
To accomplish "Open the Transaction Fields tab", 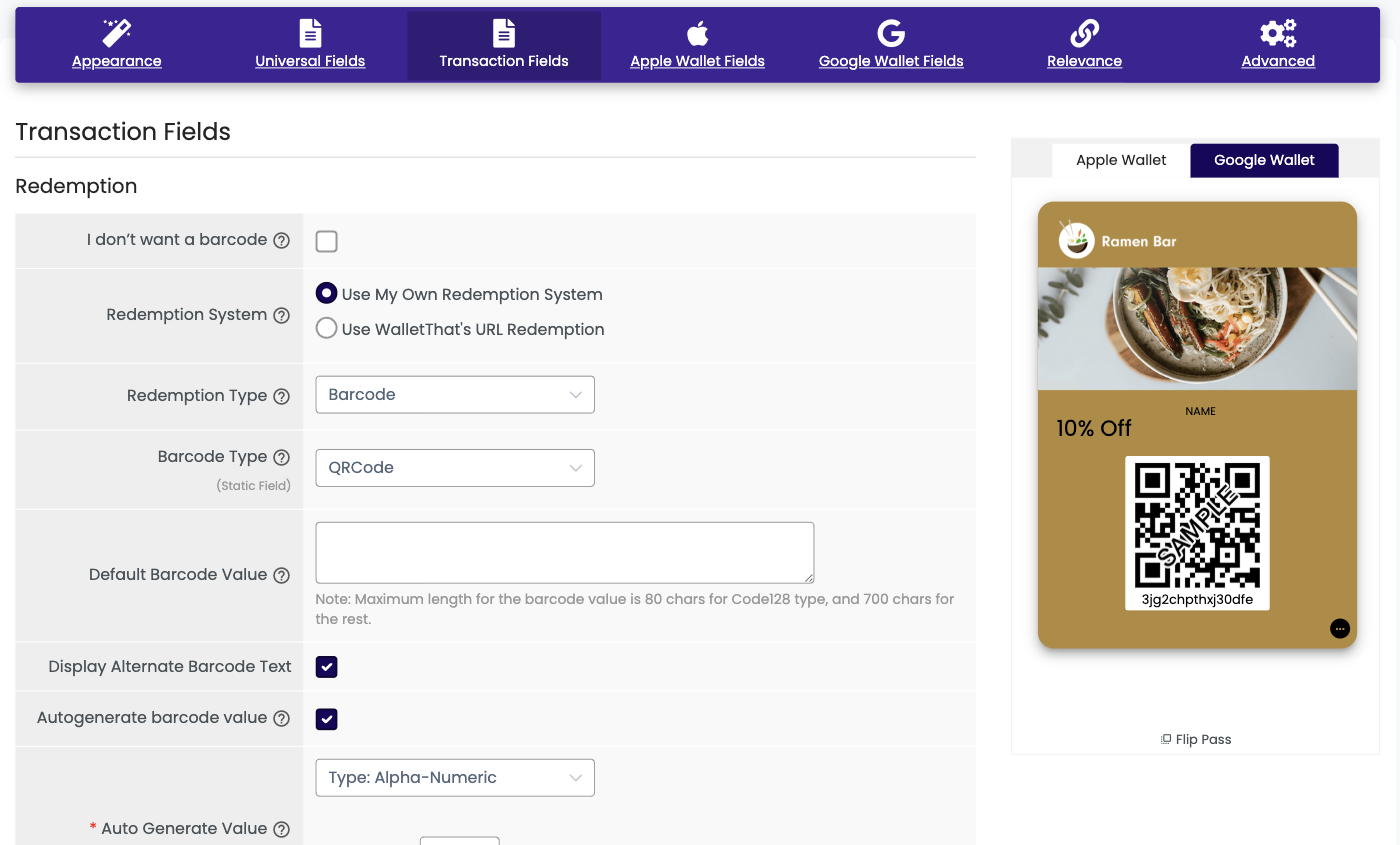I will click(504, 46).
